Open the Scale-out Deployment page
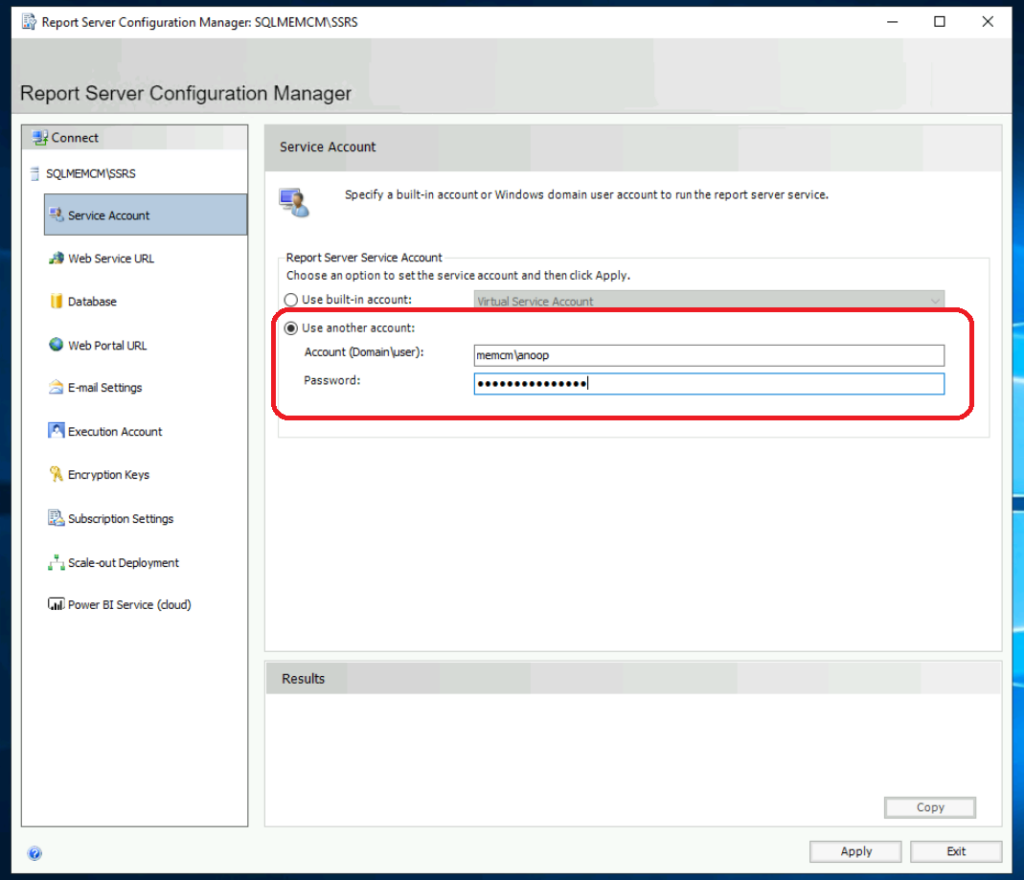Image resolution: width=1024 pixels, height=880 pixels. (x=123, y=563)
